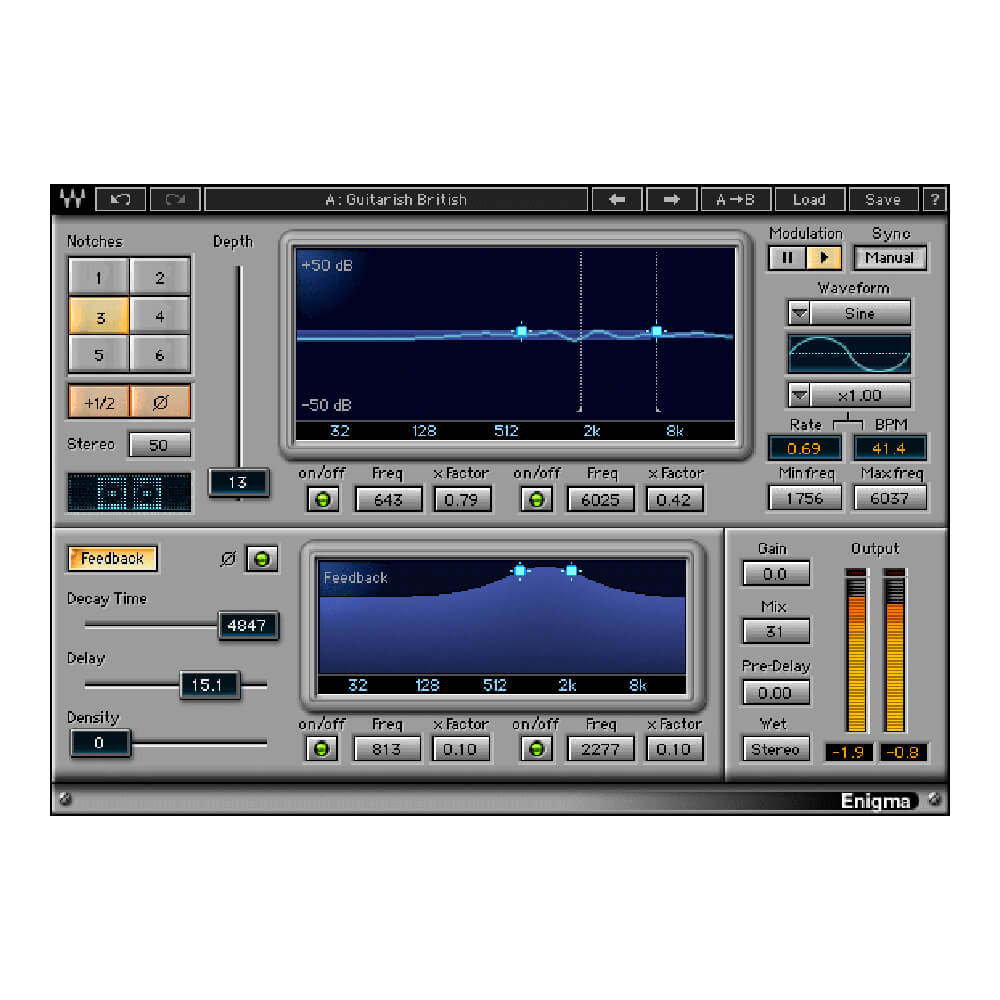Click the Mix value field 31
The width and height of the screenshot is (1000, 1000).
click(776, 631)
